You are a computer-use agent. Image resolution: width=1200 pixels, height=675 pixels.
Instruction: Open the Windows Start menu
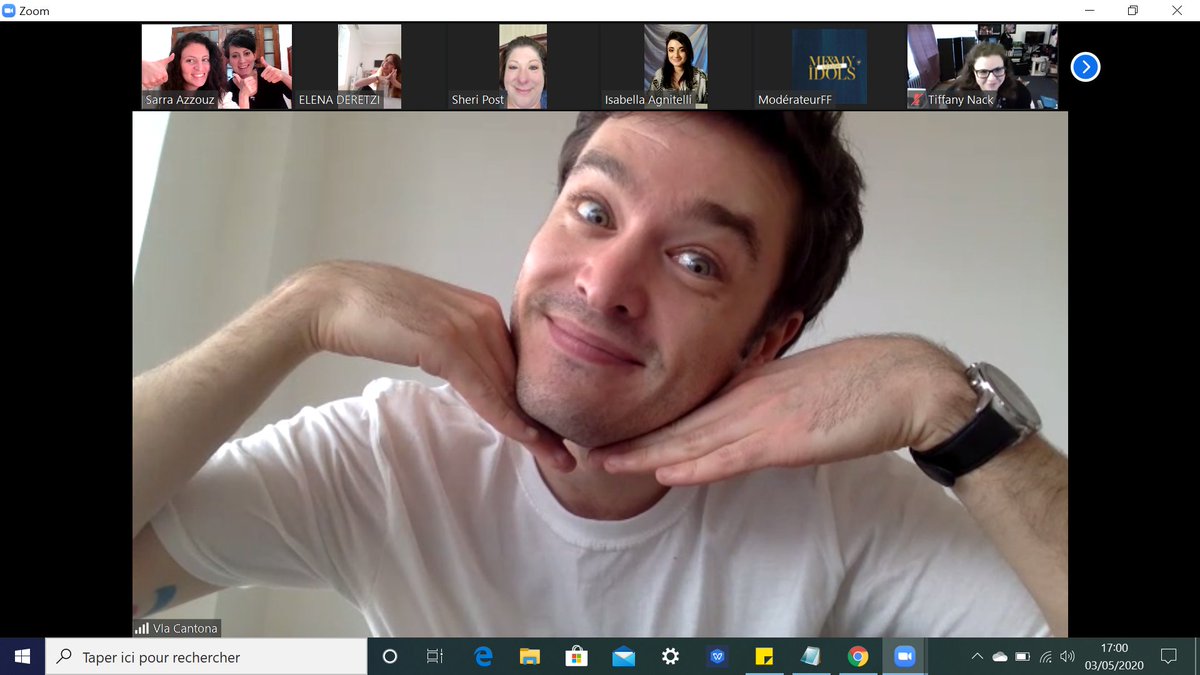(22, 657)
